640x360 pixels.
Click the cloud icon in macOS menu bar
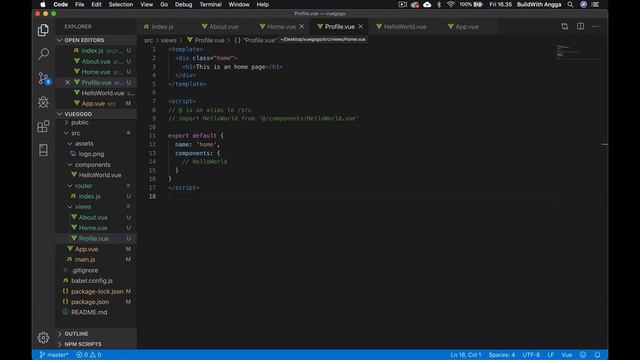pyautogui.click(x=427, y=4)
